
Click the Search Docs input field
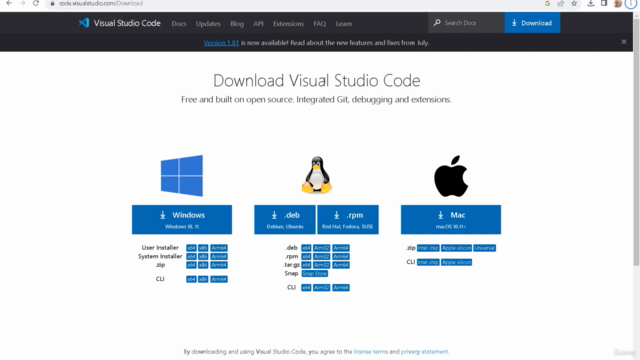[467, 23]
